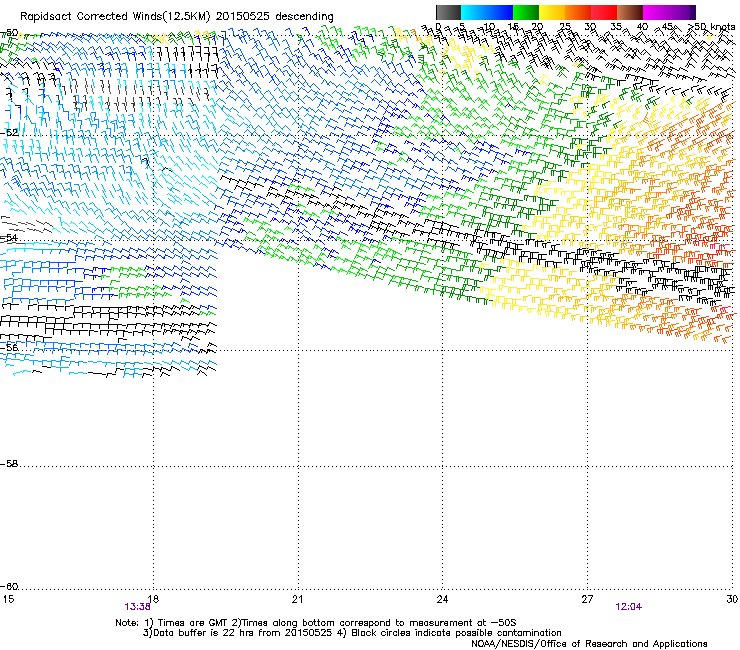This screenshot has height=650, width=740.
Task: Click the latitude axis label -52
Action: pos(9,133)
